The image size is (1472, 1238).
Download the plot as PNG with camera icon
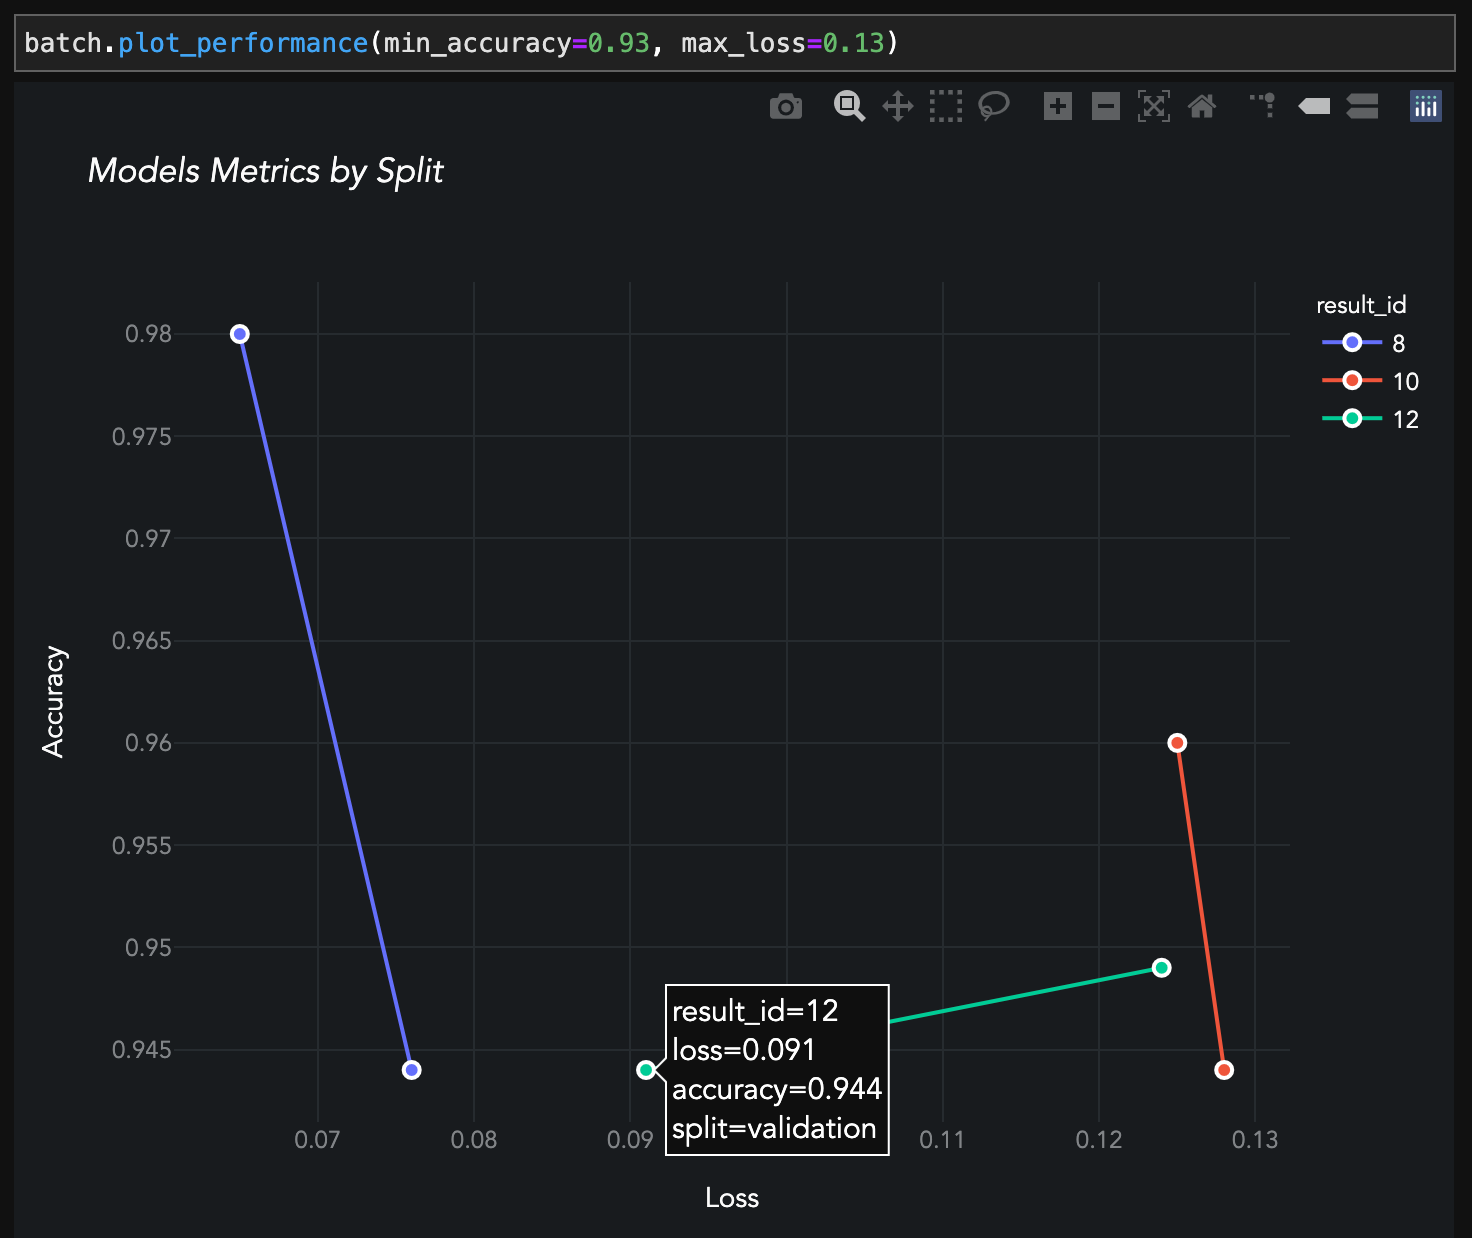pyautogui.click(x=785, y=106)
